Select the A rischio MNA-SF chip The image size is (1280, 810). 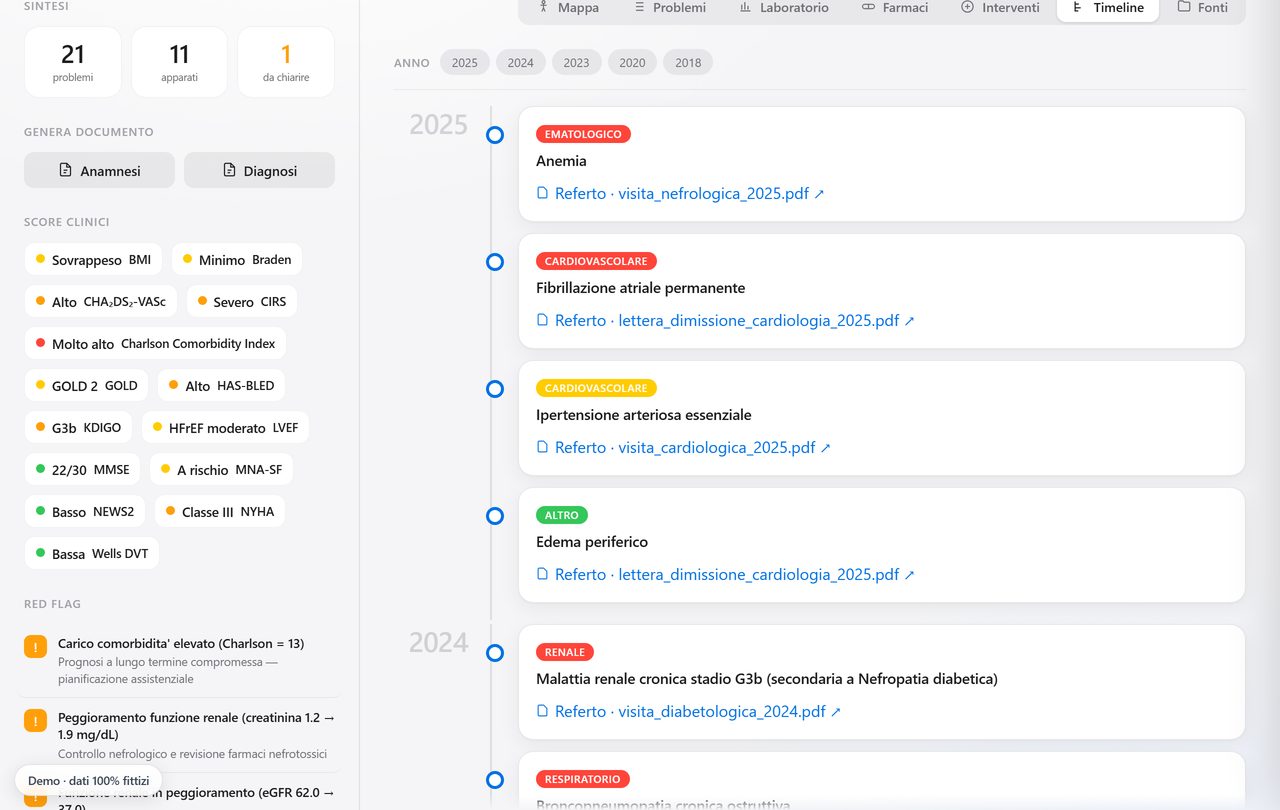221,470
